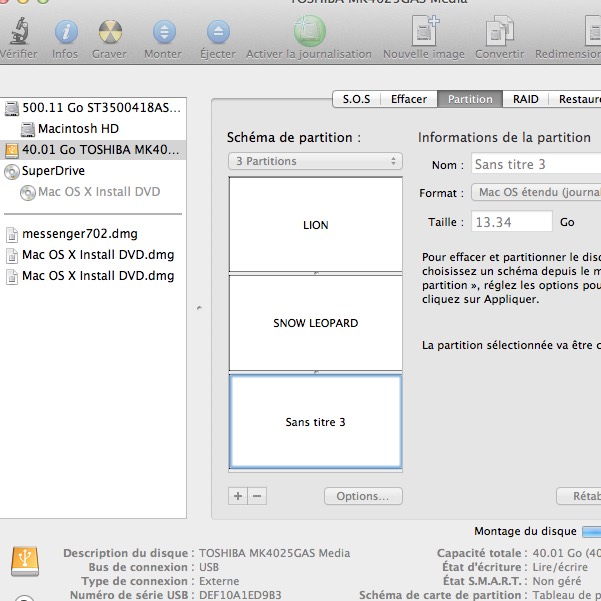Switch to the Effacer tab
The image size is (601, 601).
[409, 99]
